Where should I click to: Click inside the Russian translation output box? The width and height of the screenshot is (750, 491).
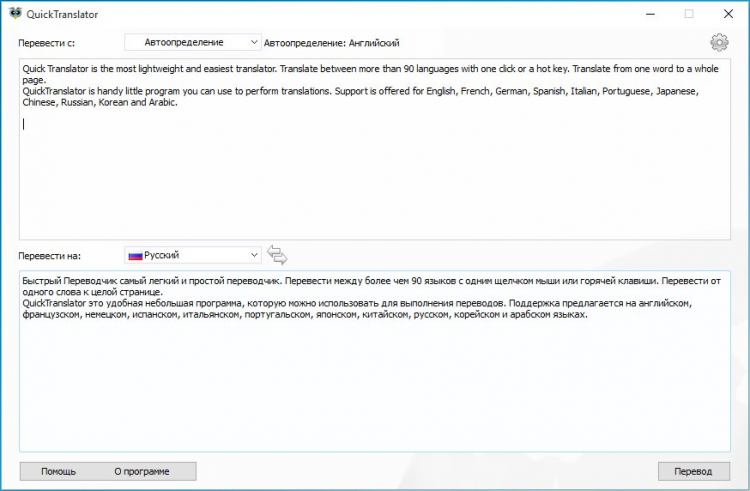point(375,361)
